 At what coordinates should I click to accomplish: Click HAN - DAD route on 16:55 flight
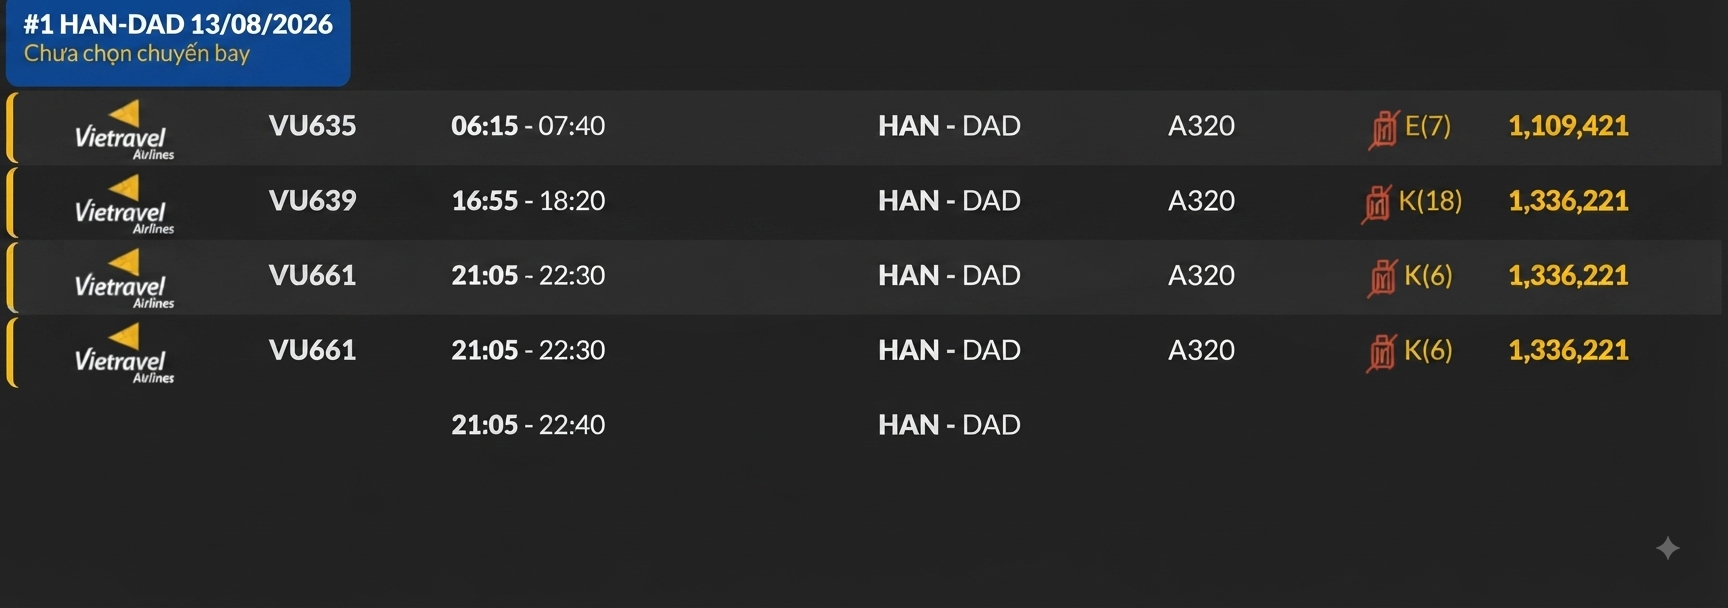pyautogui.click(x=949, y=201)
